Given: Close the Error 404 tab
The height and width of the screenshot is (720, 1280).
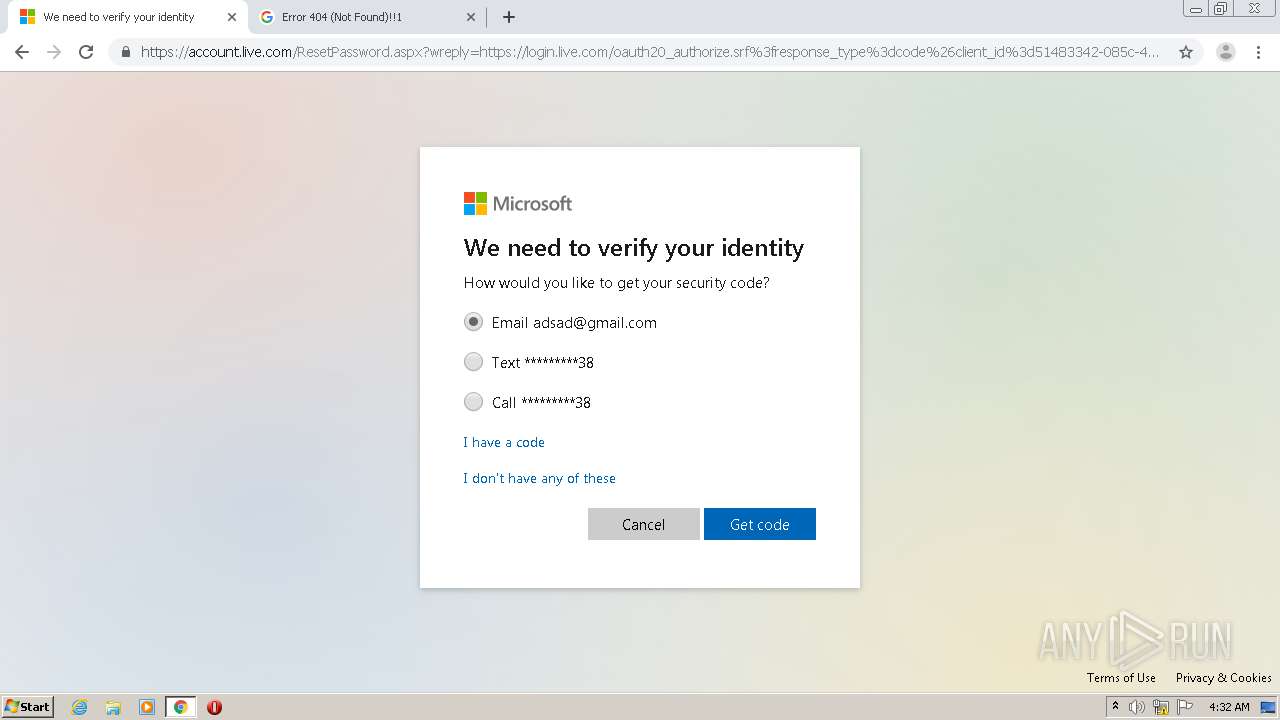Looking at the screenshot, I should pyautogui.click(x=472, y=17).
